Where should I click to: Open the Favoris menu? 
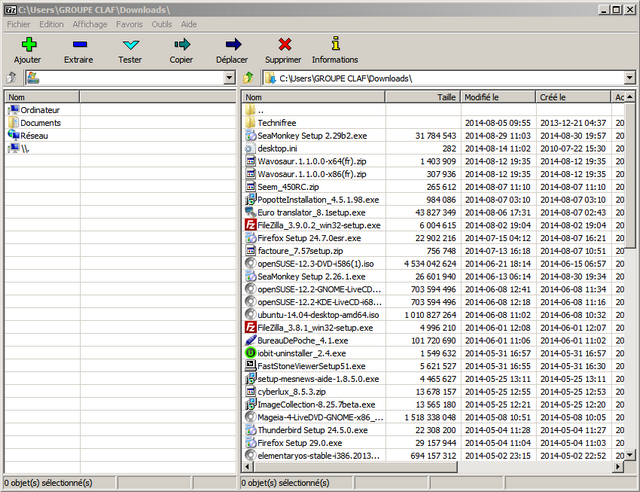(128, 24)
